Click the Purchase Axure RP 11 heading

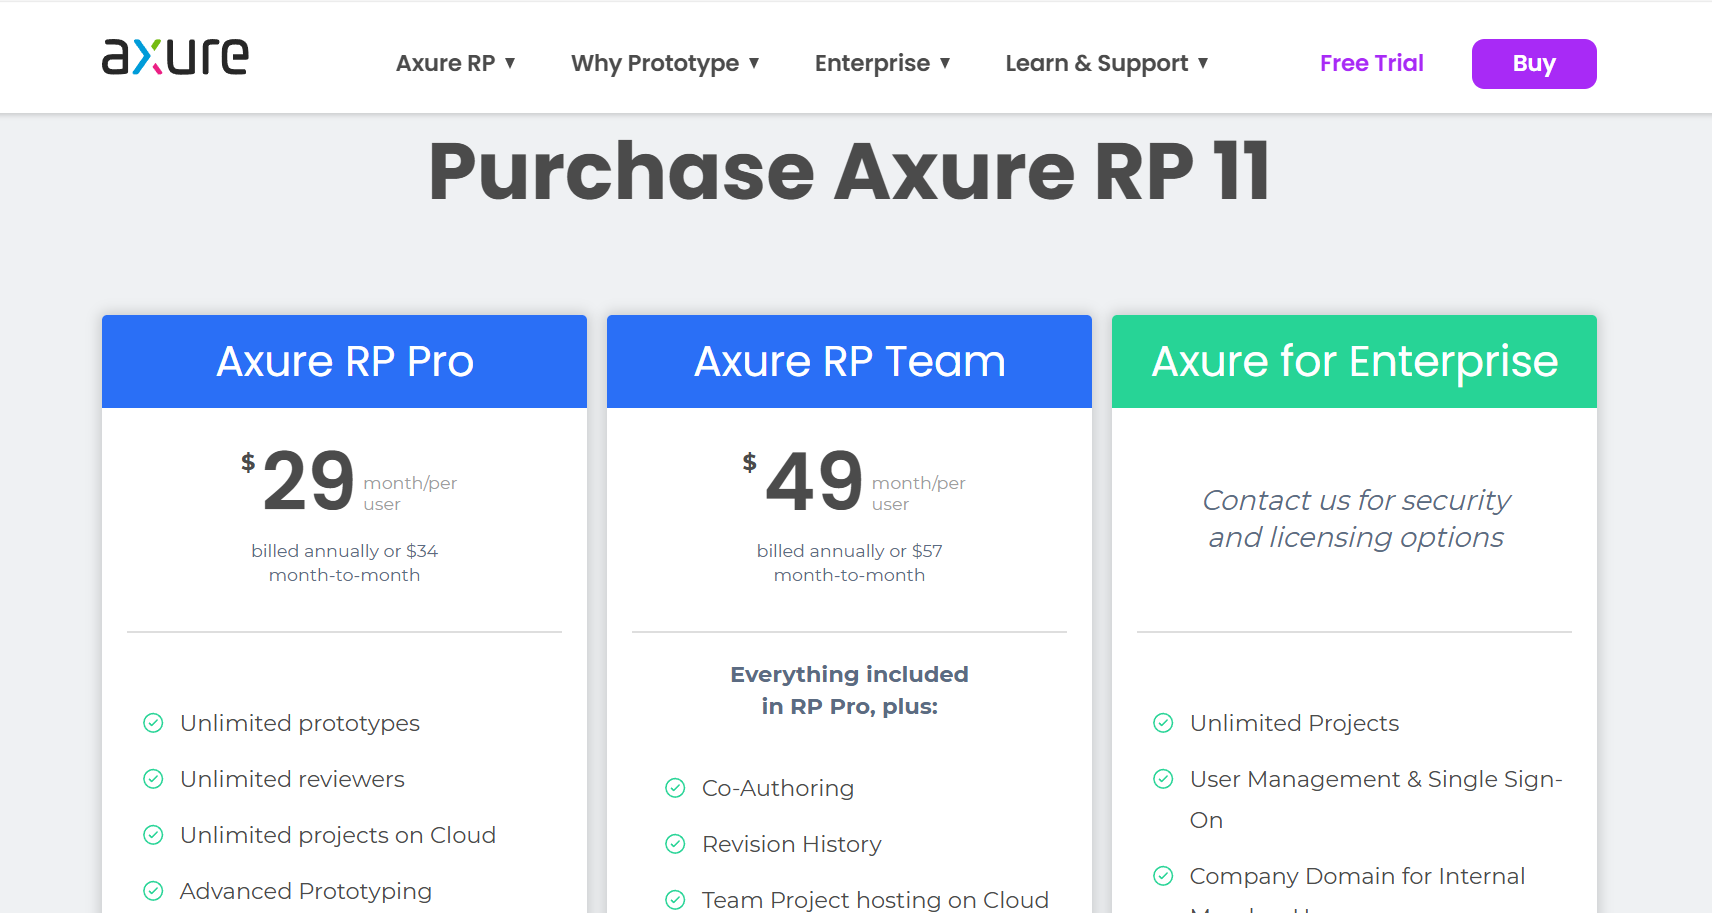tap(849, 172)
